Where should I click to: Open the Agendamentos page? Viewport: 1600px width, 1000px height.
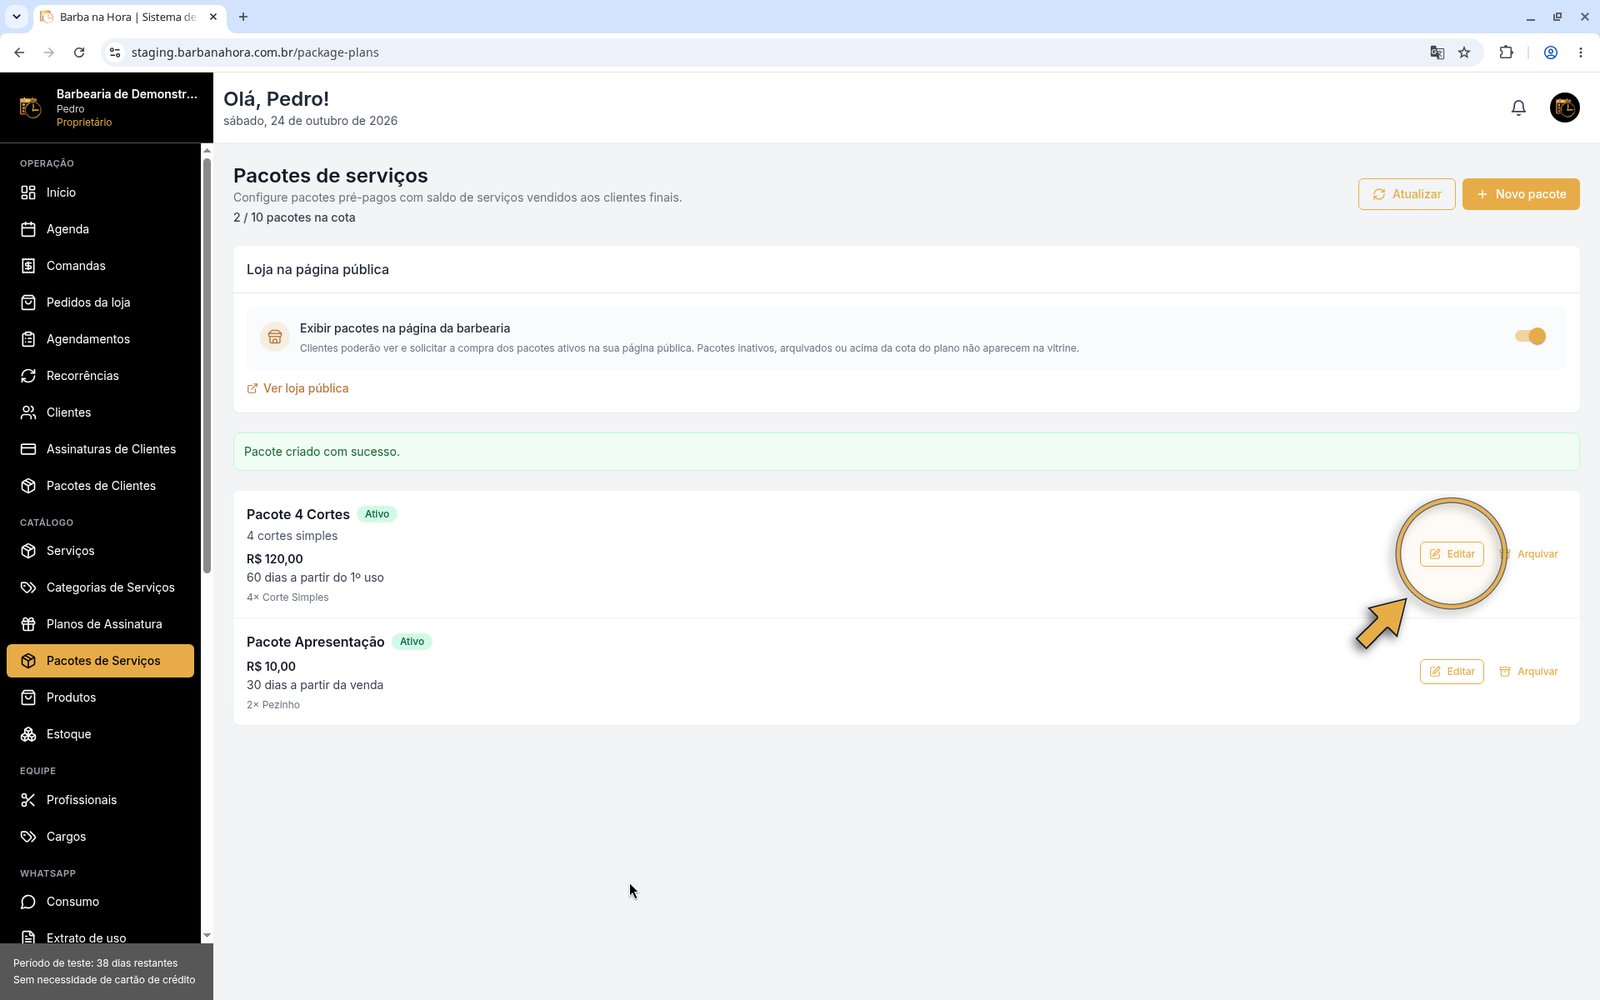tap(100, 339)
